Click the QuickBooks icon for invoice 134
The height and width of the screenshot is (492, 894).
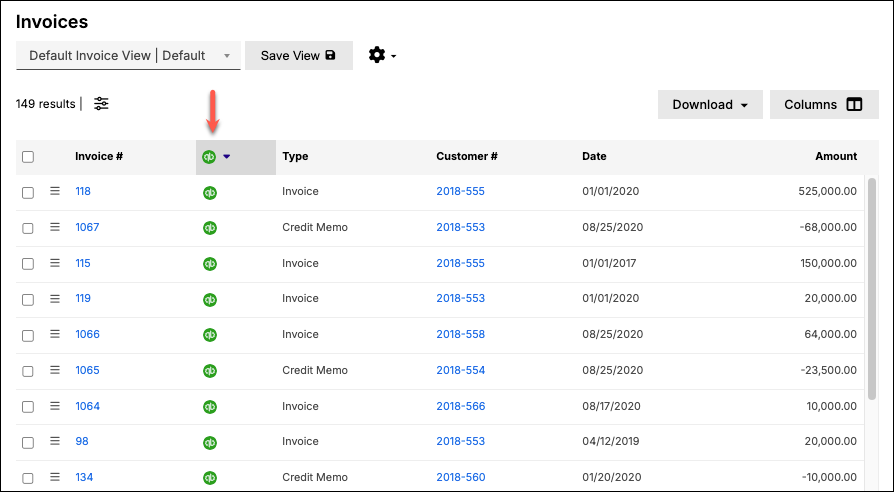coord(210,478)
